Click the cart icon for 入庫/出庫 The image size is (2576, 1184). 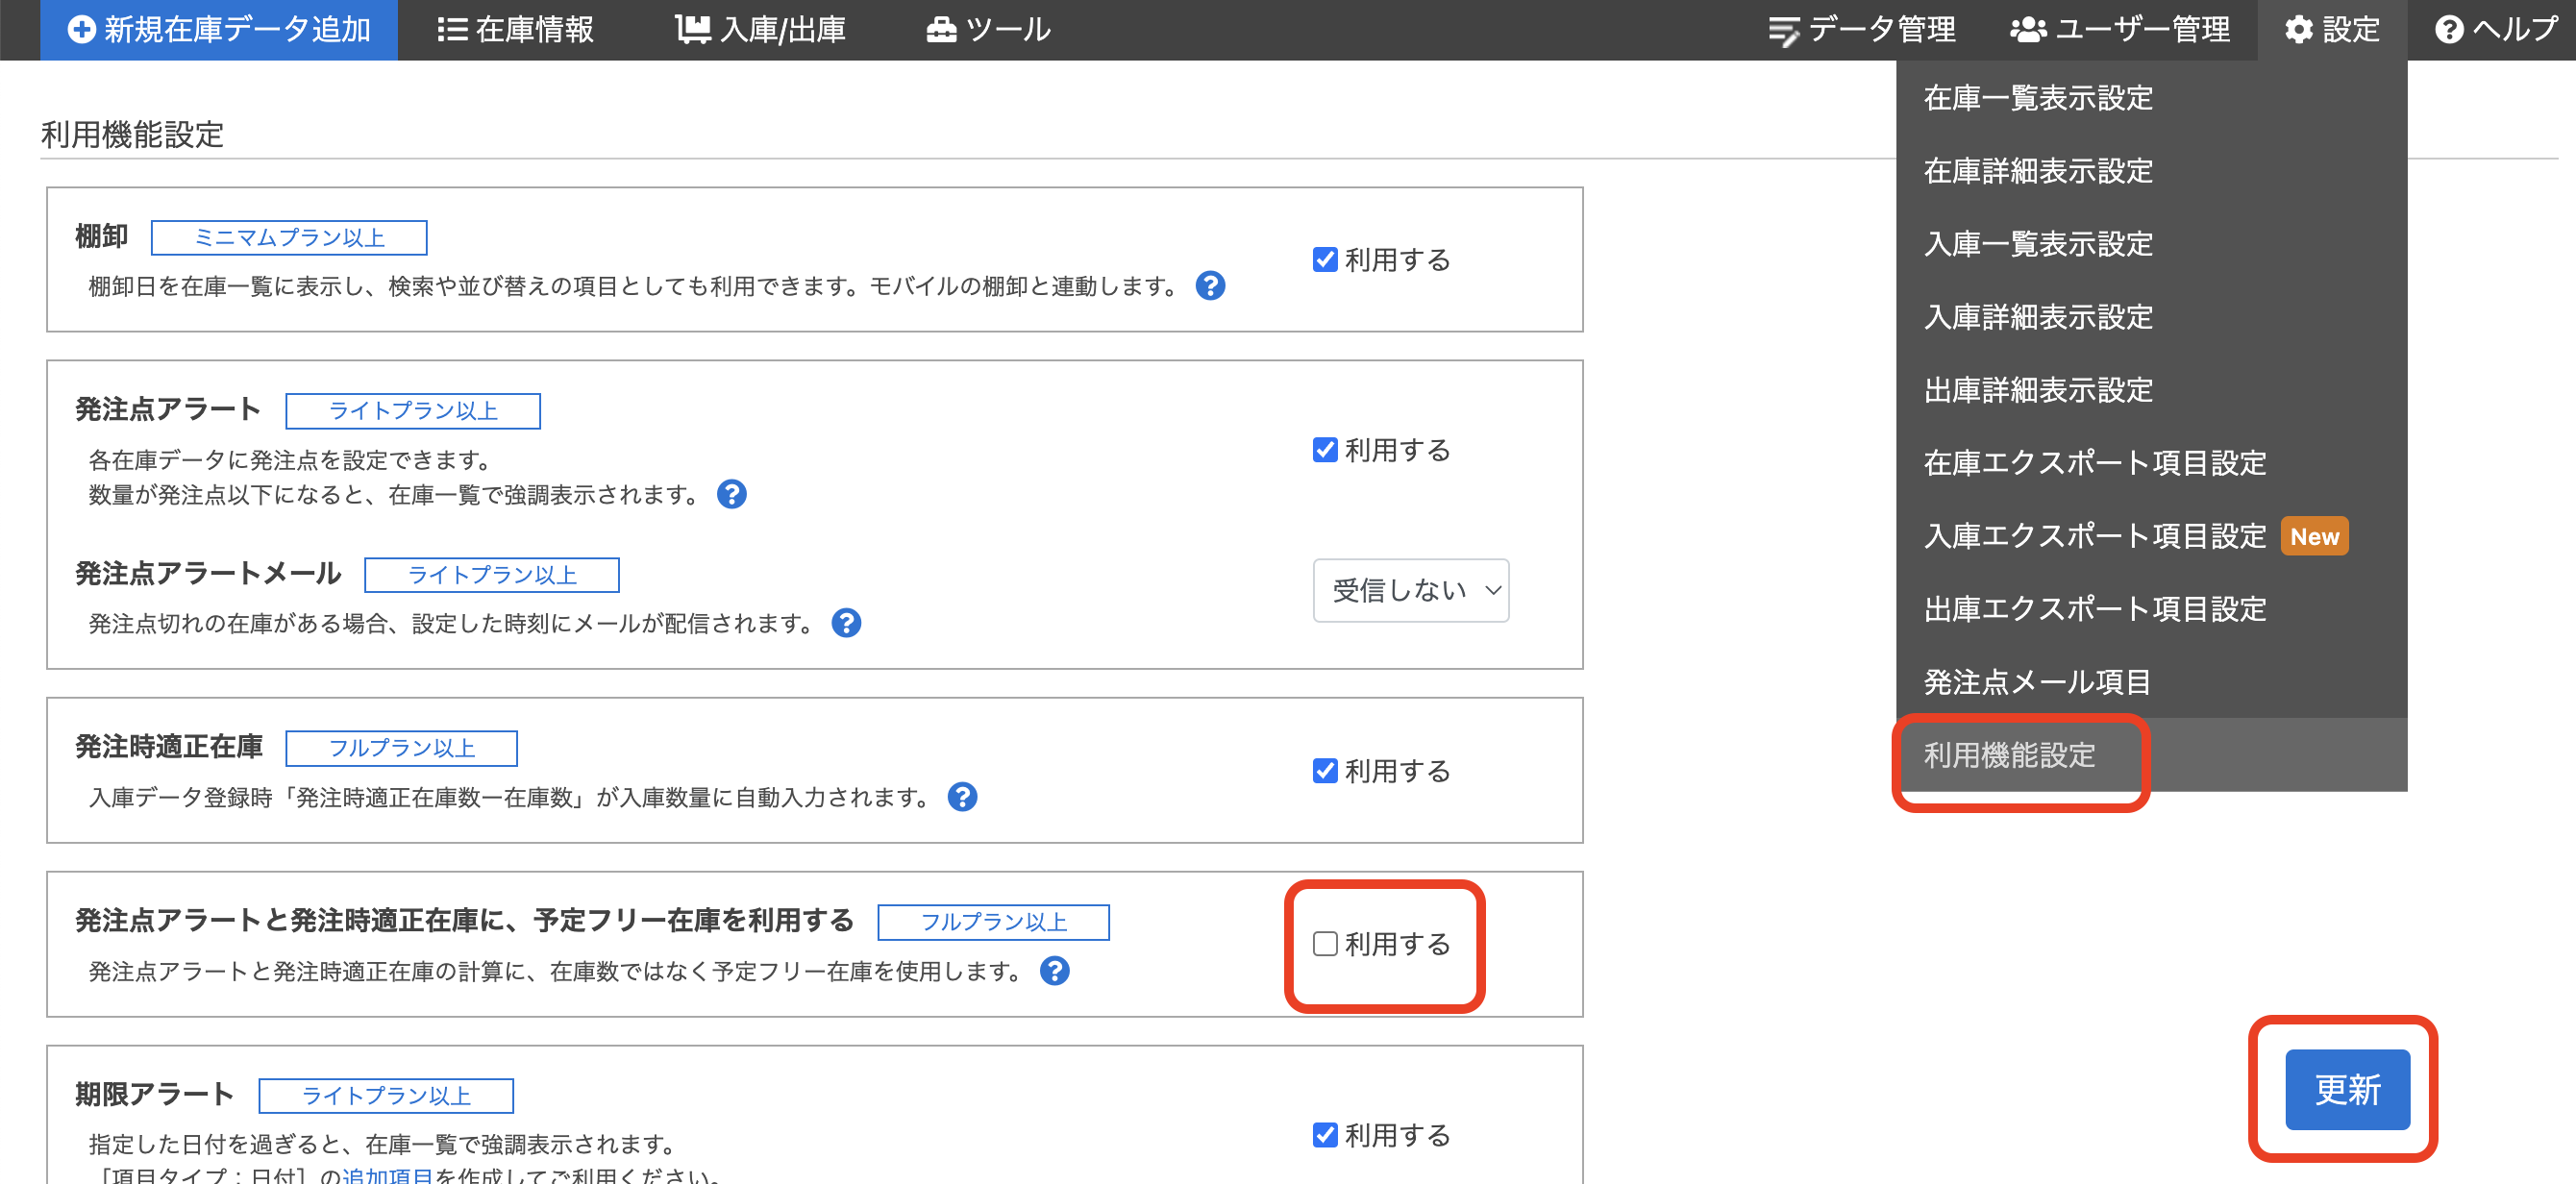click(x=694, y=29)
